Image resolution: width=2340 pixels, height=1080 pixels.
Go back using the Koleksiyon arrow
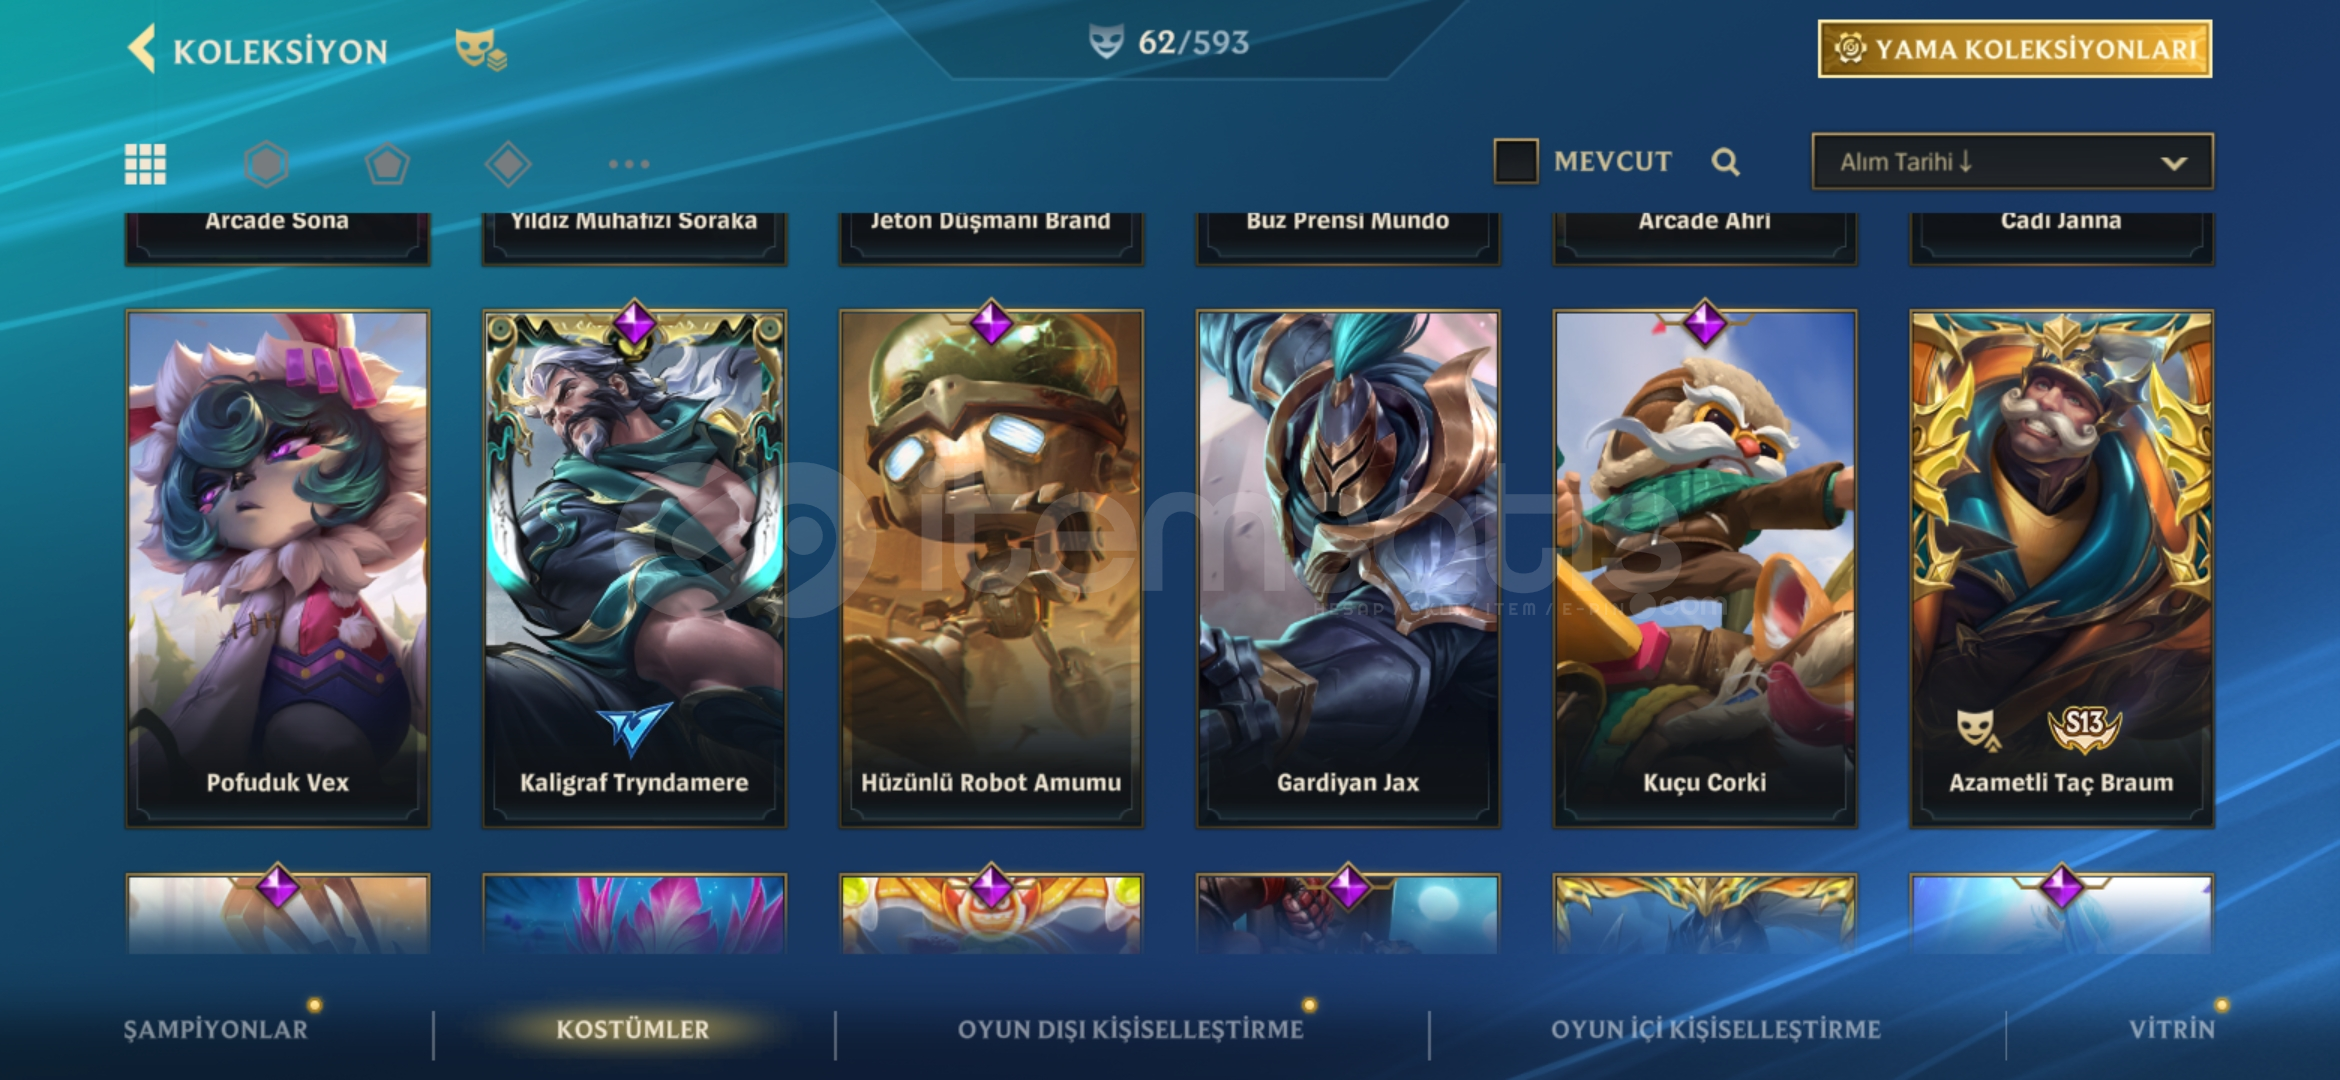click(x=142, y=49)
